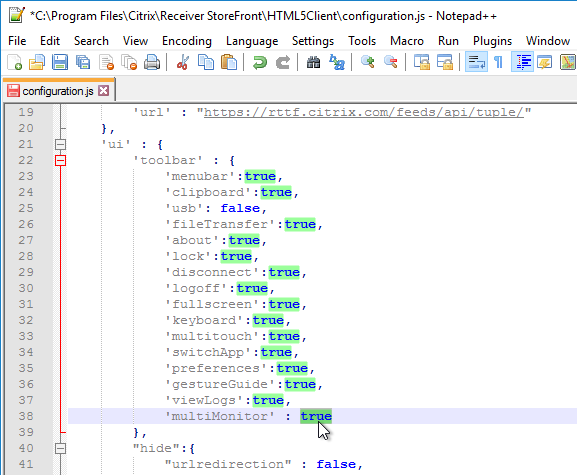
Task: Open Find with the binoculars icon
Action: 313,62
